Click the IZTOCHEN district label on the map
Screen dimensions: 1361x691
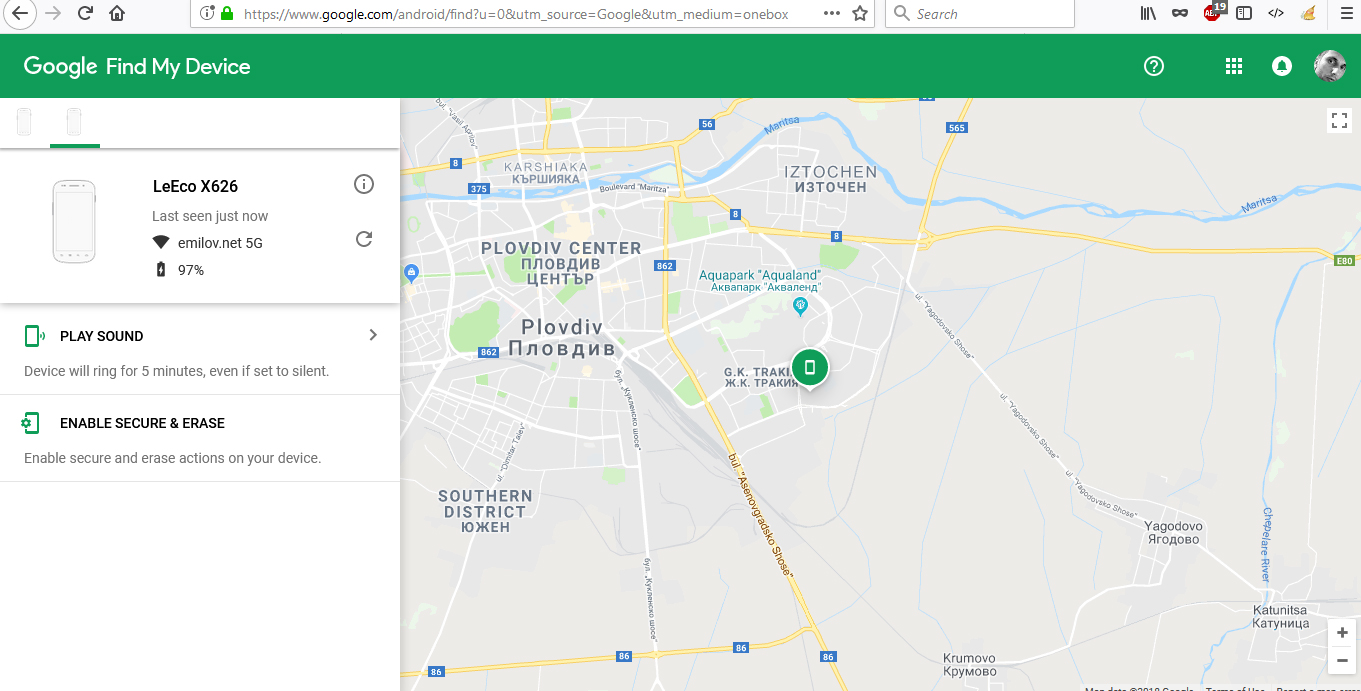[x=831, y=179]
